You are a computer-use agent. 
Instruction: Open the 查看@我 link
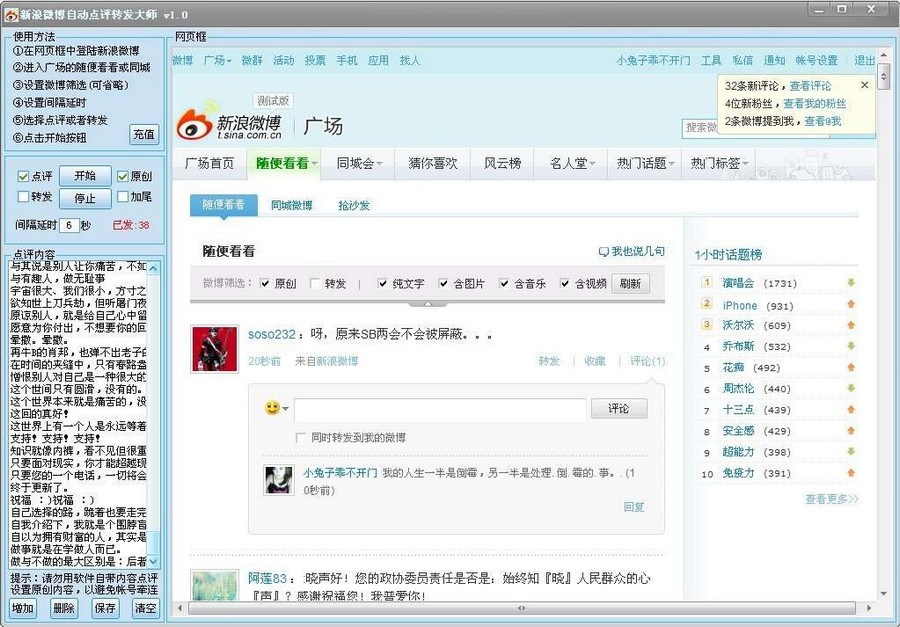click(x=823, y=121)
